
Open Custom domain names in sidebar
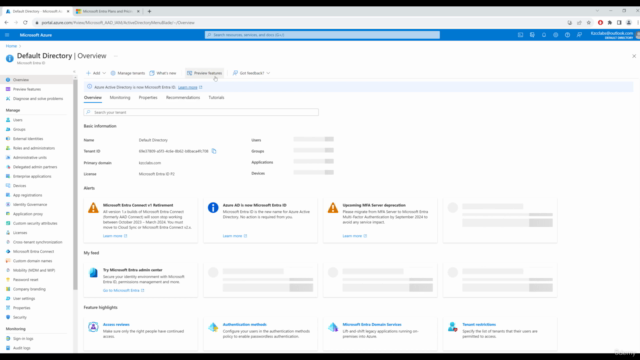click(x=32, y=261)
